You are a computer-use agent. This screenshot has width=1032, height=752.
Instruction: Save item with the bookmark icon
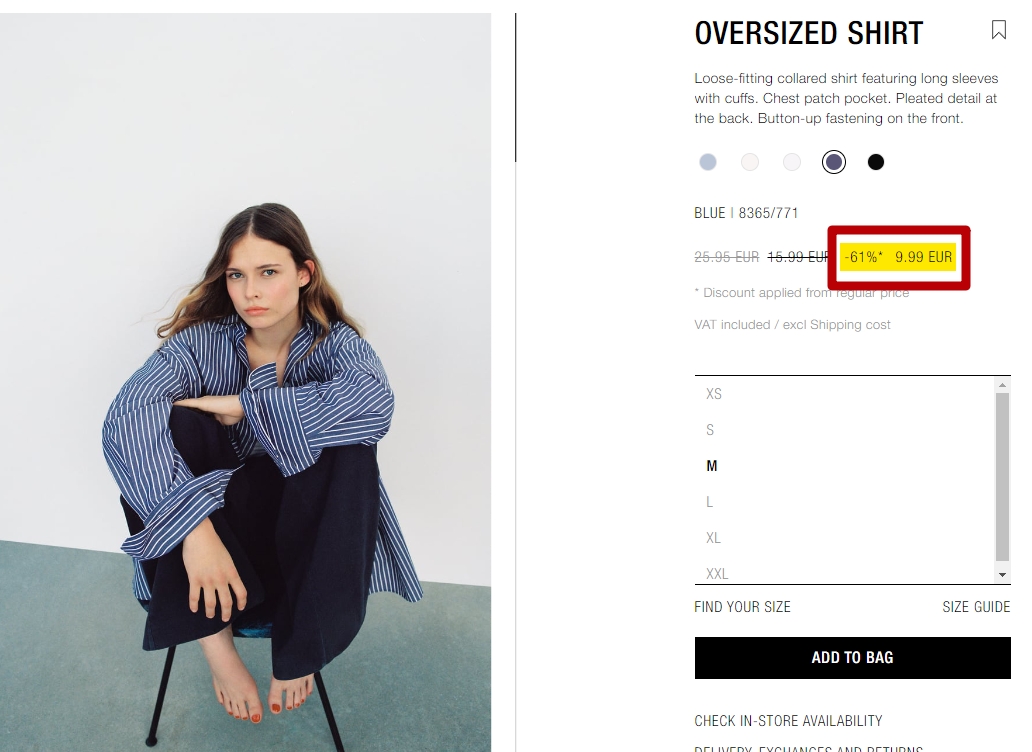coord(998,30)
